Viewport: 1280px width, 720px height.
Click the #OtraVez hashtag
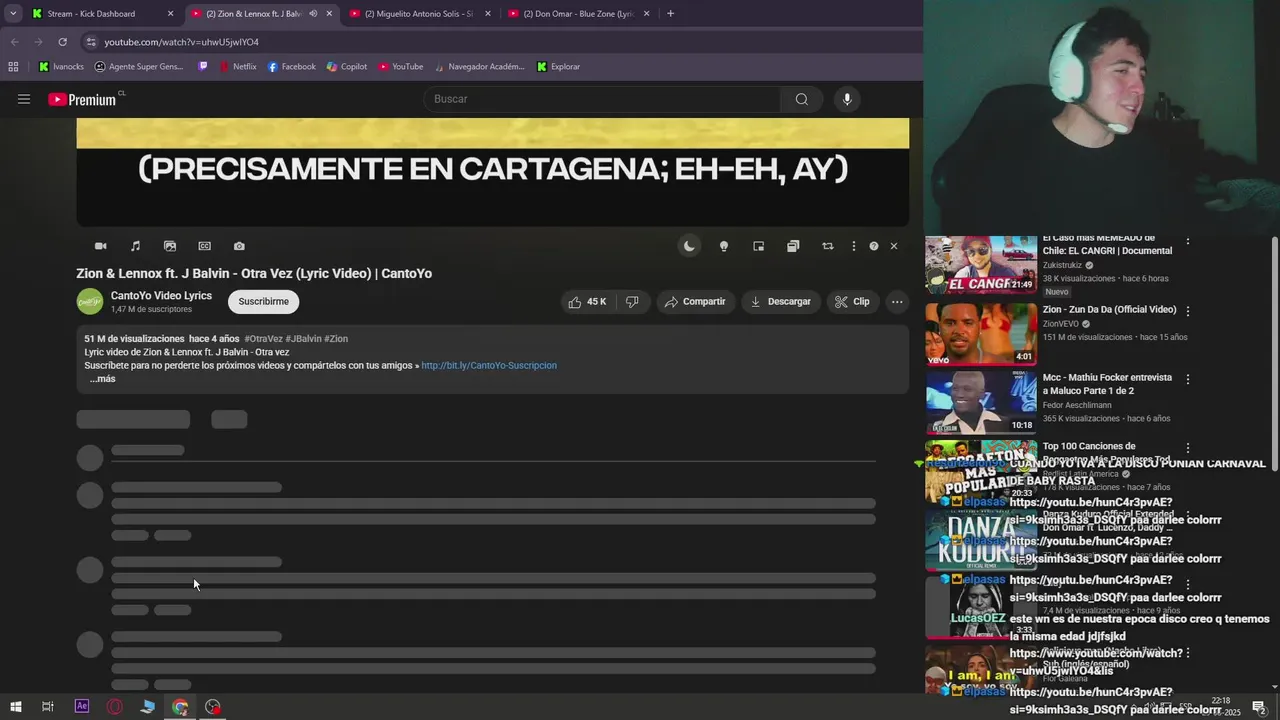click(263, 339)
